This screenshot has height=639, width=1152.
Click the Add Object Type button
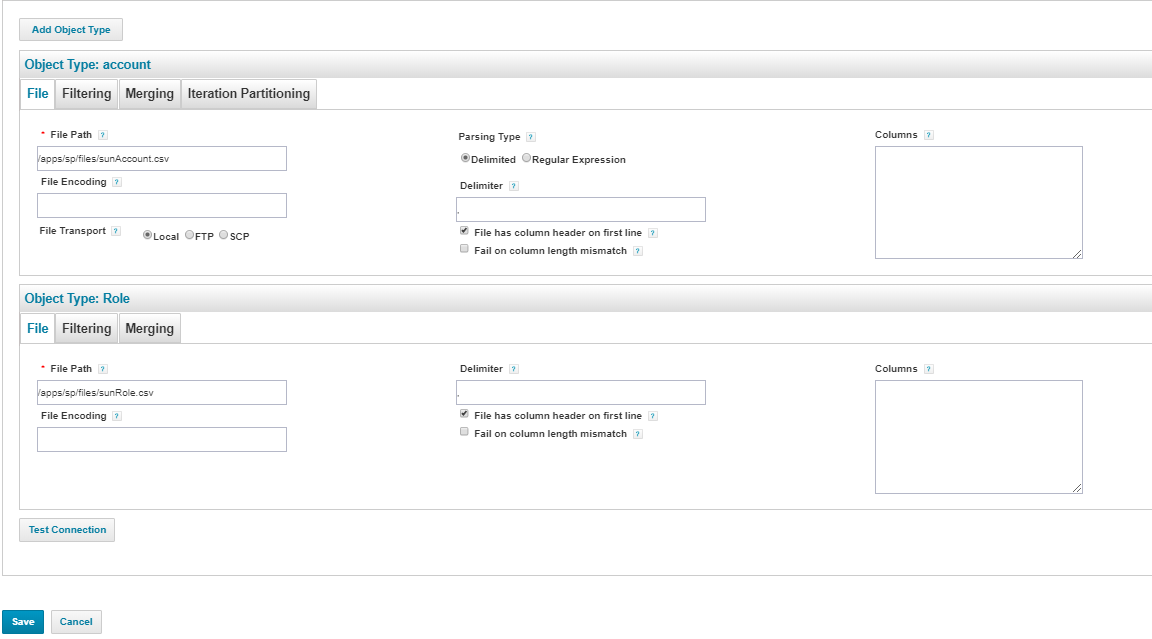click(x=70, y=29)
